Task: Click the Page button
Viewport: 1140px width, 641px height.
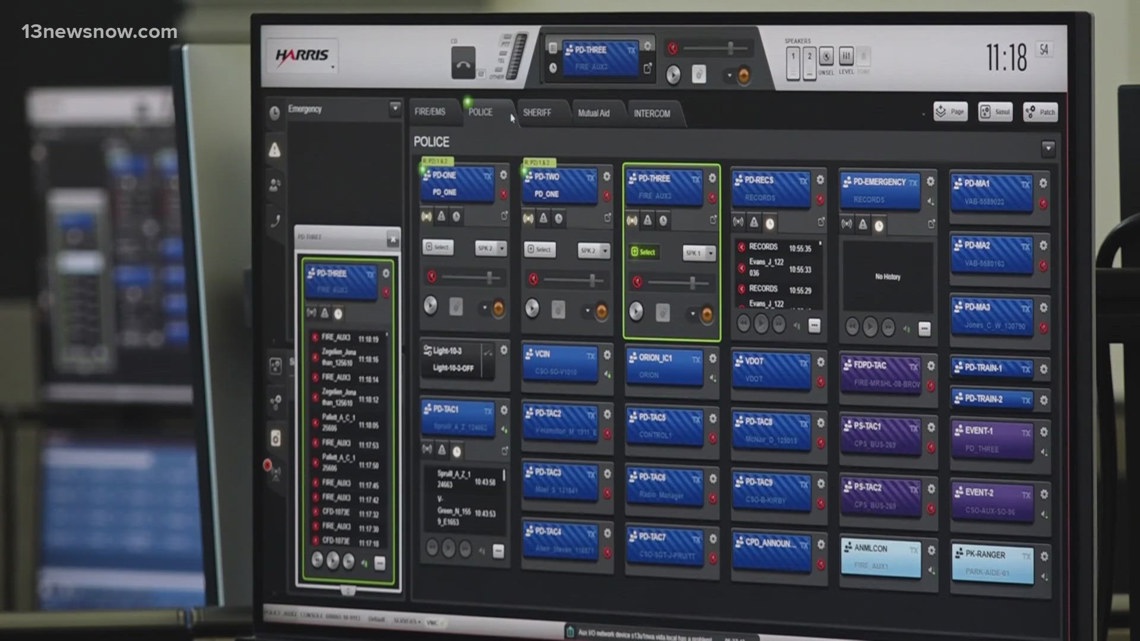Action: coord(950,112)
